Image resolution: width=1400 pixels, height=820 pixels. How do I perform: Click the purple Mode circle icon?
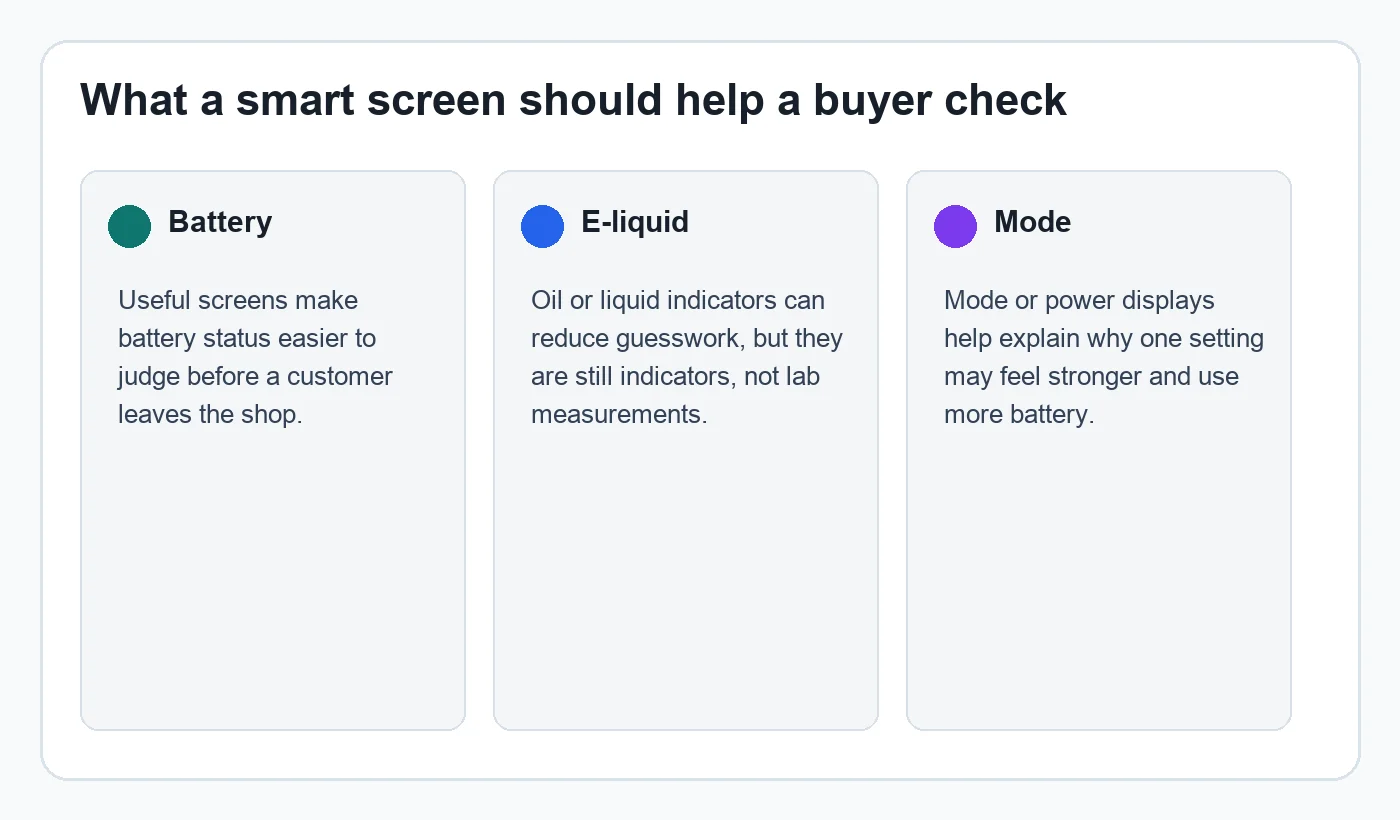point(956,226)
